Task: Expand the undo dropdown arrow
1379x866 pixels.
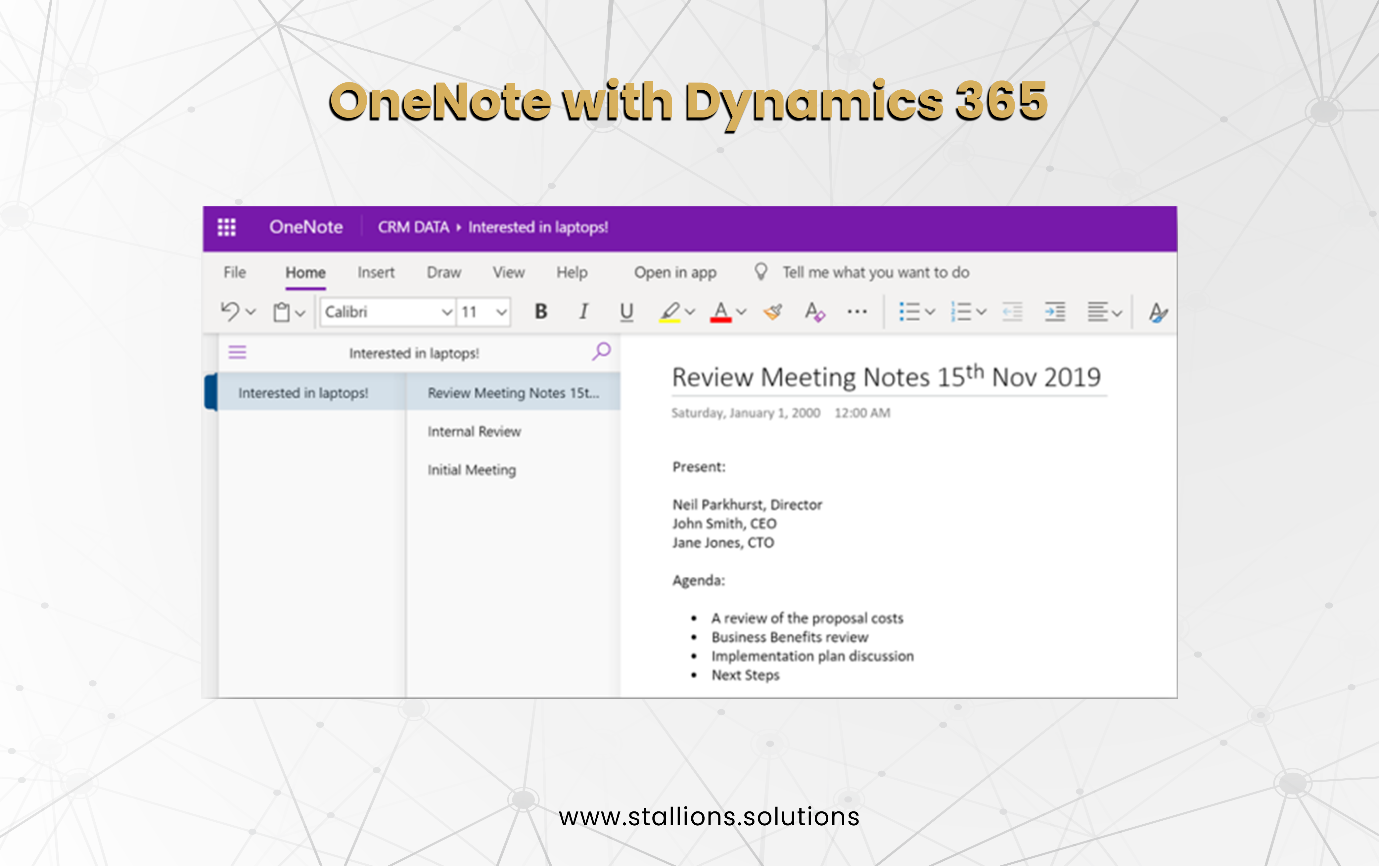Action: [x=250, y=312]
